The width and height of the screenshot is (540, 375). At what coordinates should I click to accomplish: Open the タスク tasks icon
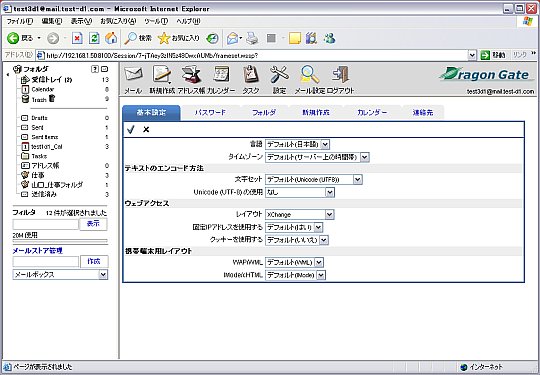pyautogui.click(x=251, y=74)
